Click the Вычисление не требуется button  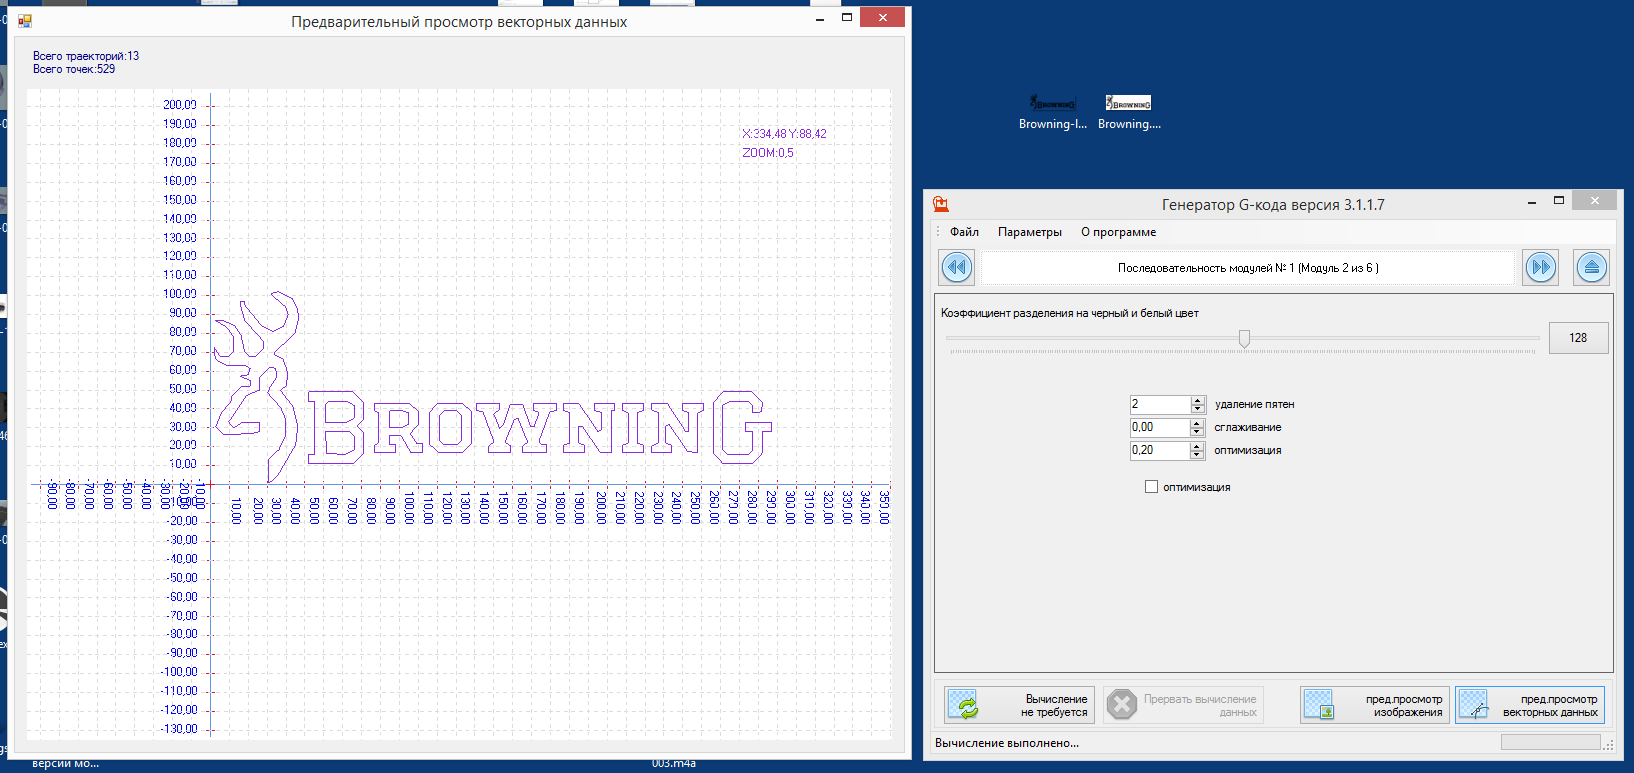coord(1019,705)
